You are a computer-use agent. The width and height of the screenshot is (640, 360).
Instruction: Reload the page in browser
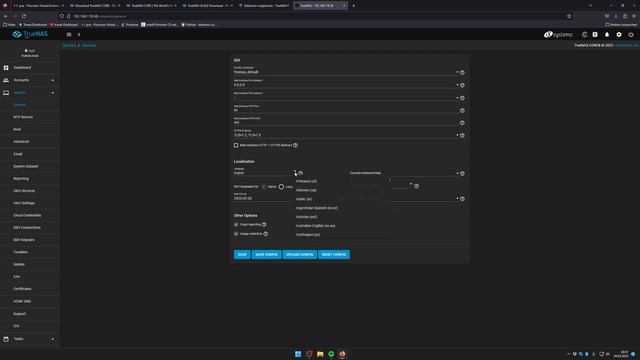point(24,16)
